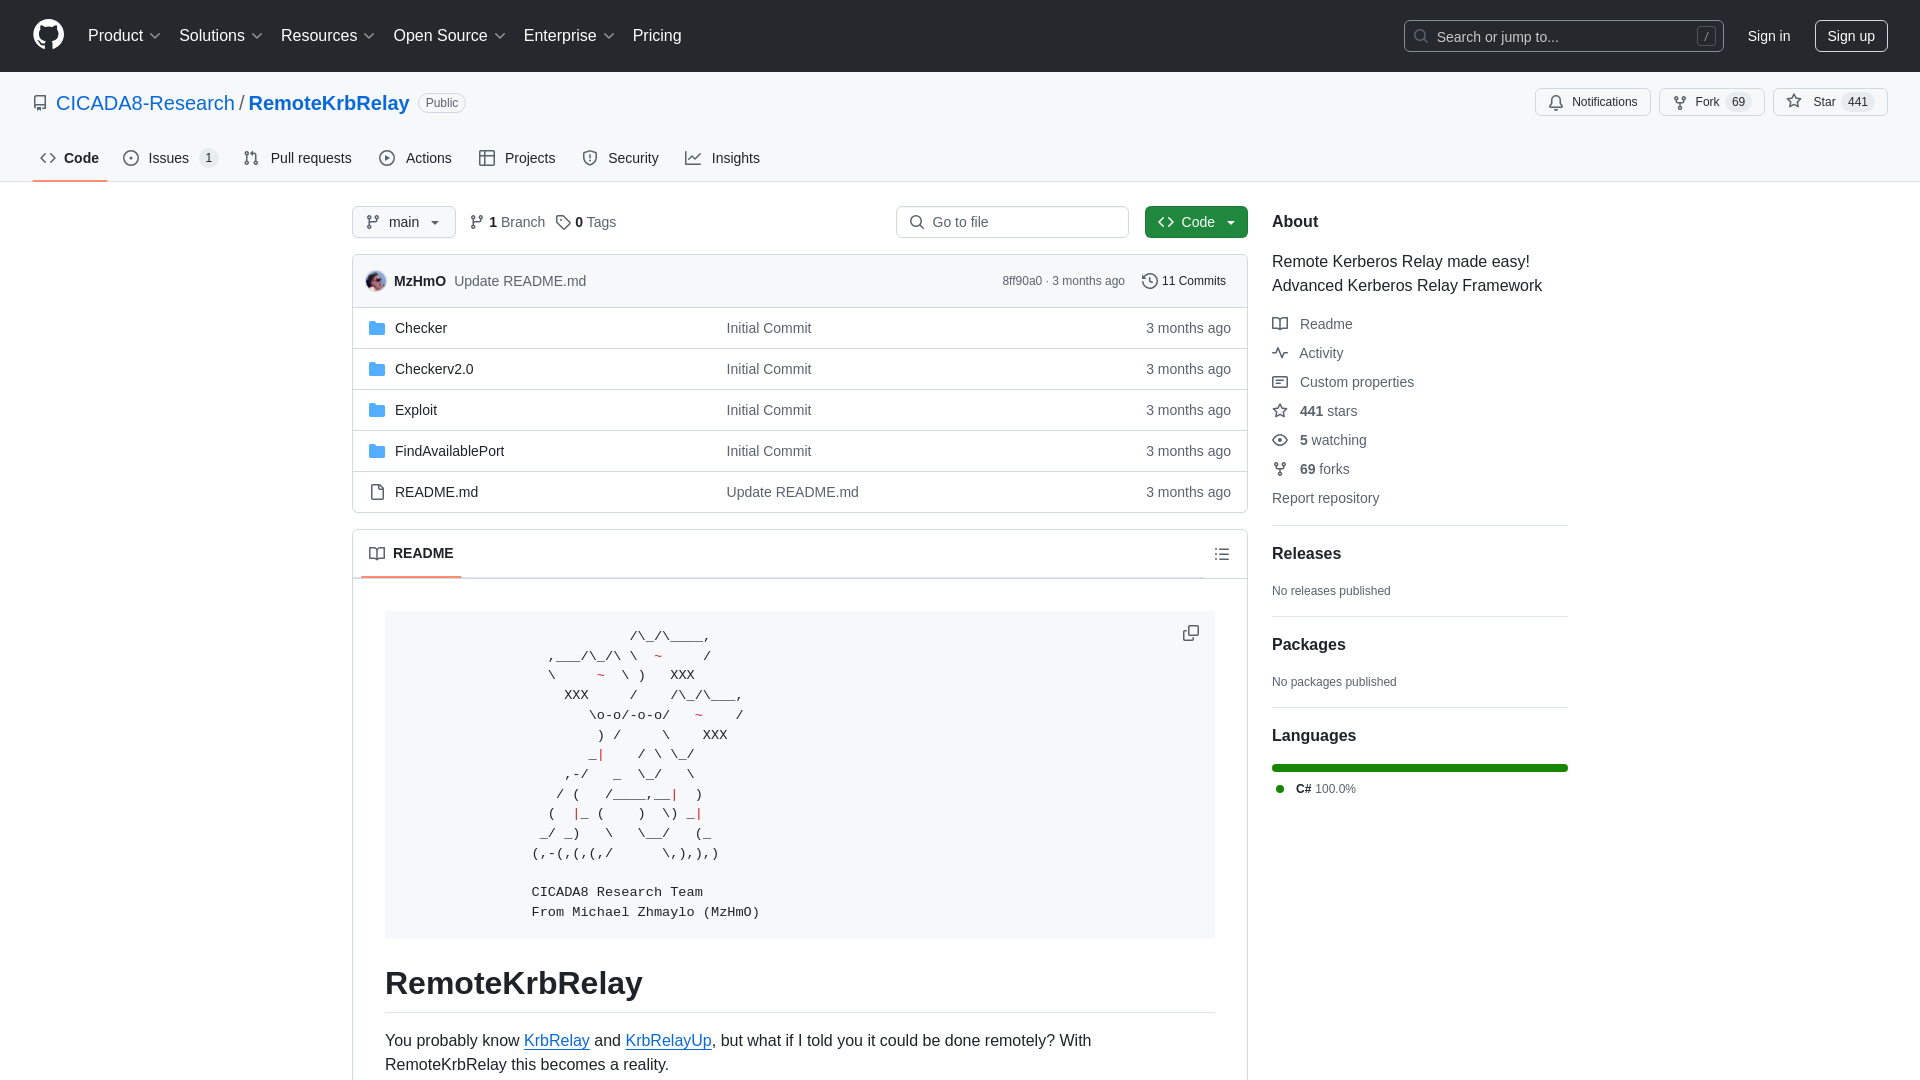Open the Pull requests tab
Screen dimensions: 1920x1080
pos(297,158)
